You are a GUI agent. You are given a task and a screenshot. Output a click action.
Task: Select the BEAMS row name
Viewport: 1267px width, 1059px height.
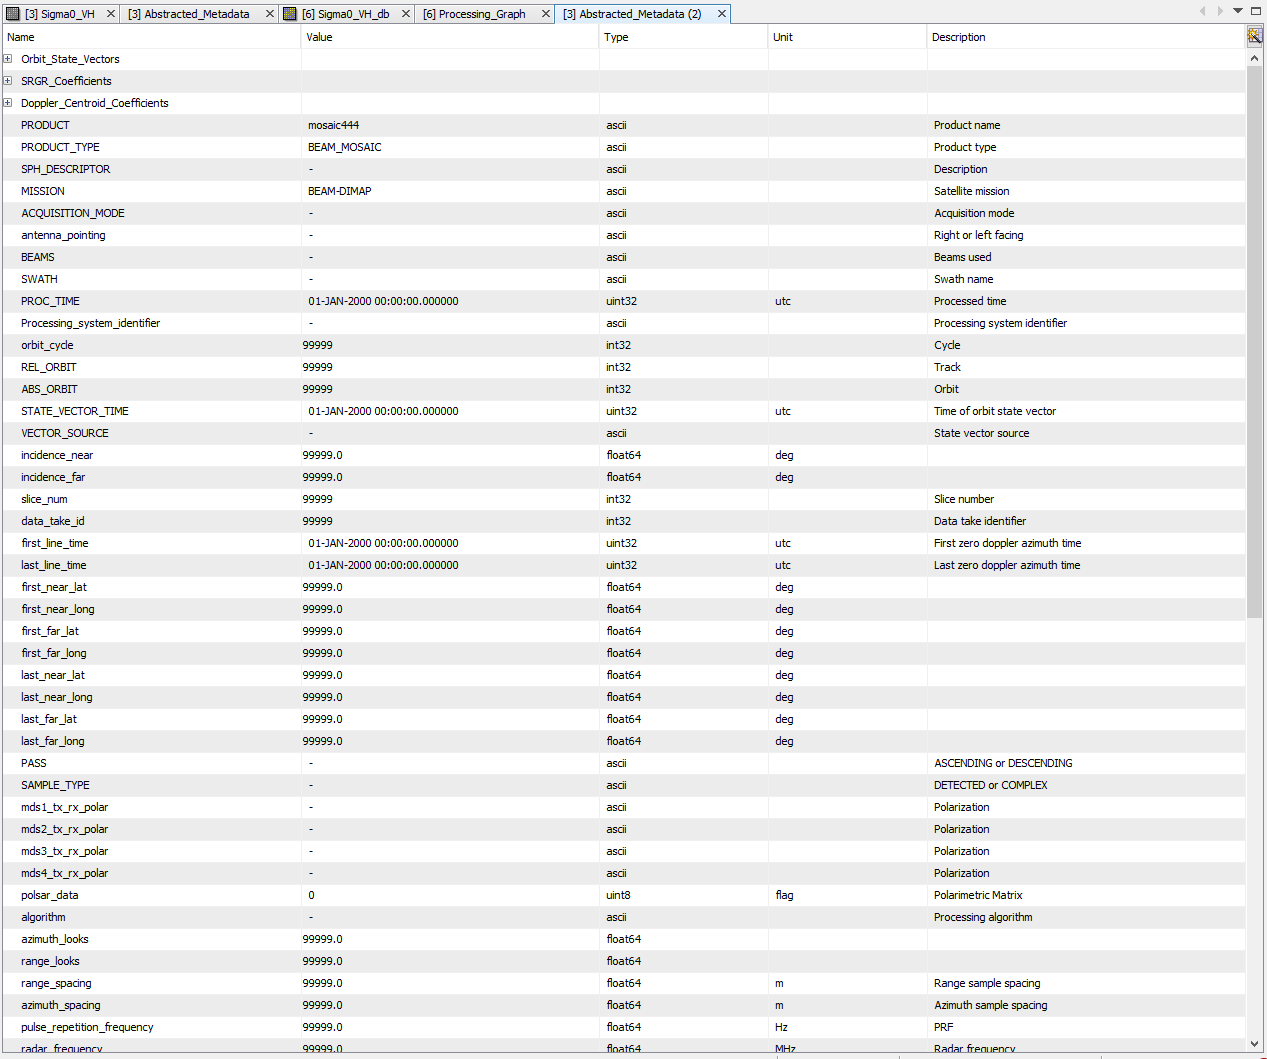click(38, 257)
